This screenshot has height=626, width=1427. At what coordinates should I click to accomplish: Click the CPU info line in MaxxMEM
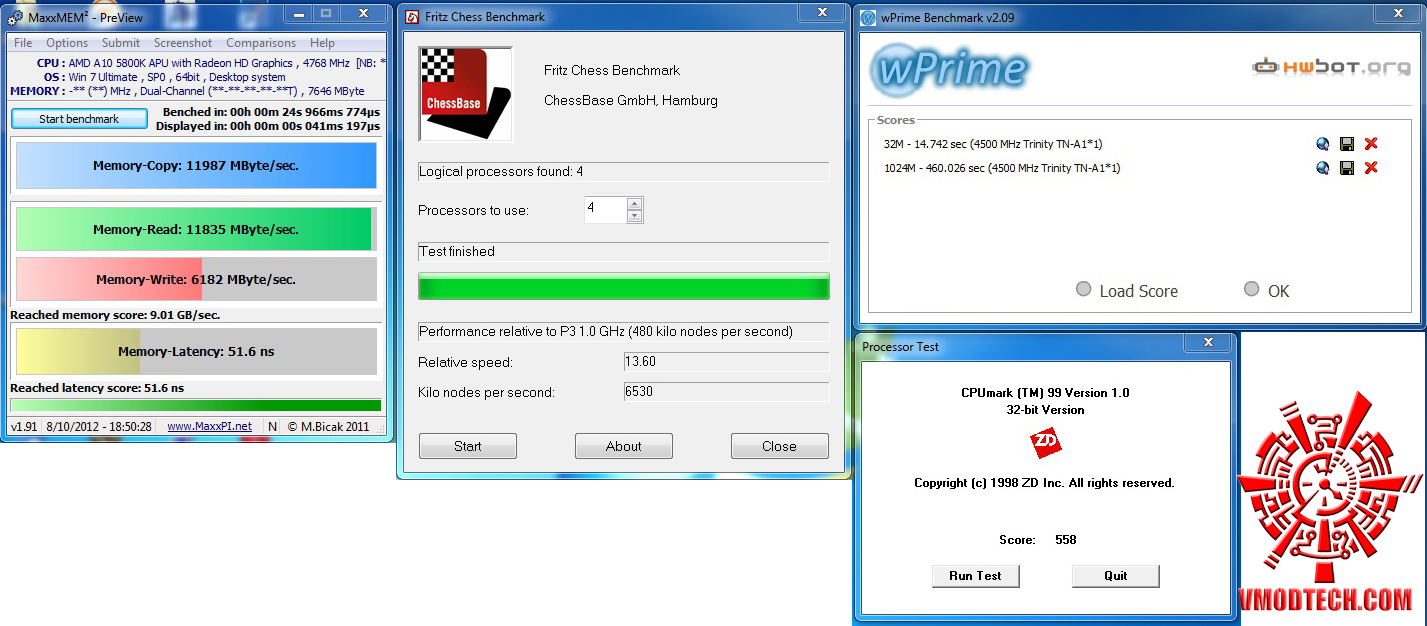tap(210, 63)
